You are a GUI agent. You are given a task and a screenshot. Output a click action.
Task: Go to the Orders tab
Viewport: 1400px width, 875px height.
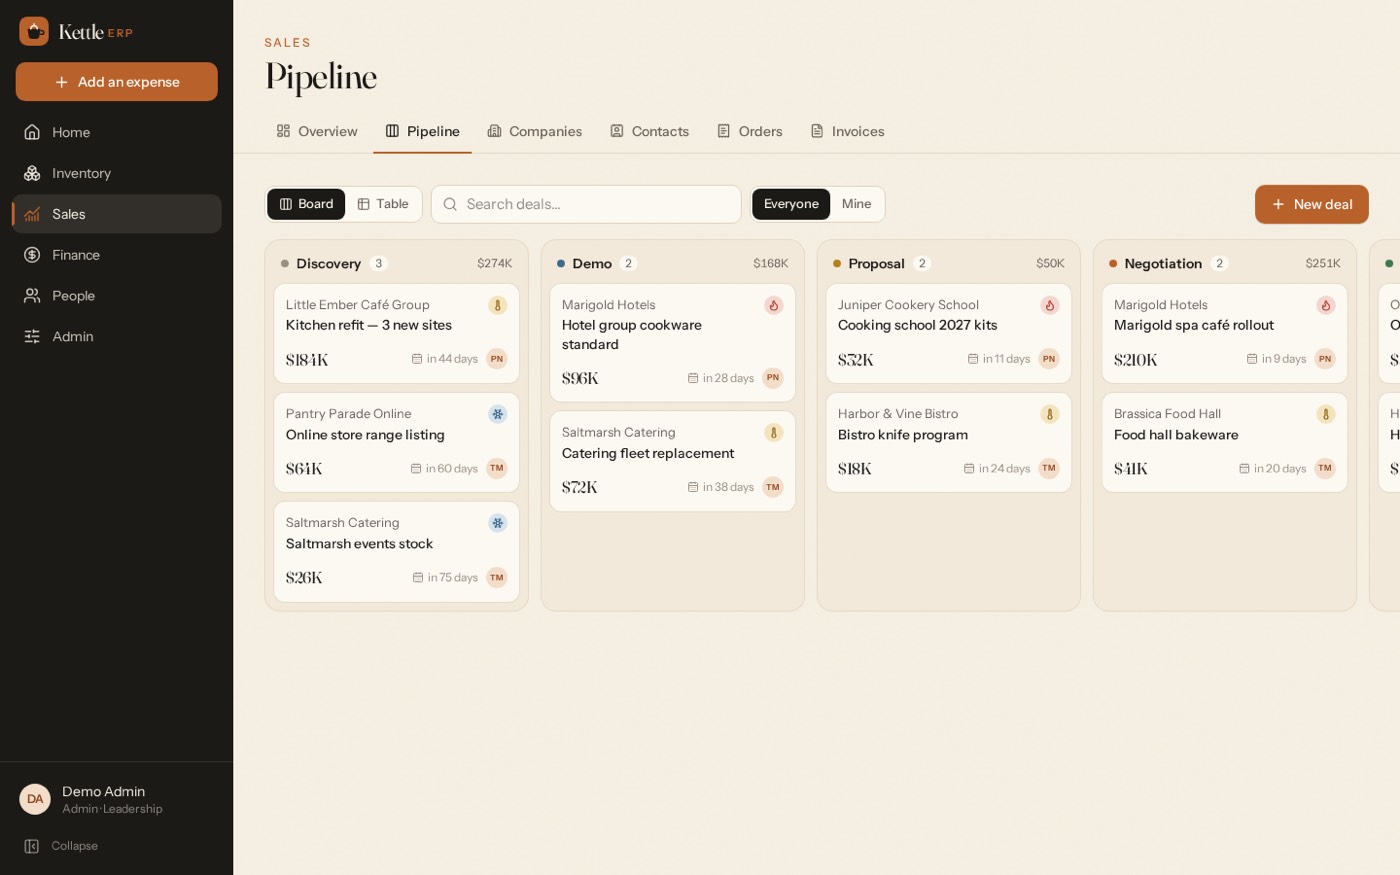coord(749,131)
